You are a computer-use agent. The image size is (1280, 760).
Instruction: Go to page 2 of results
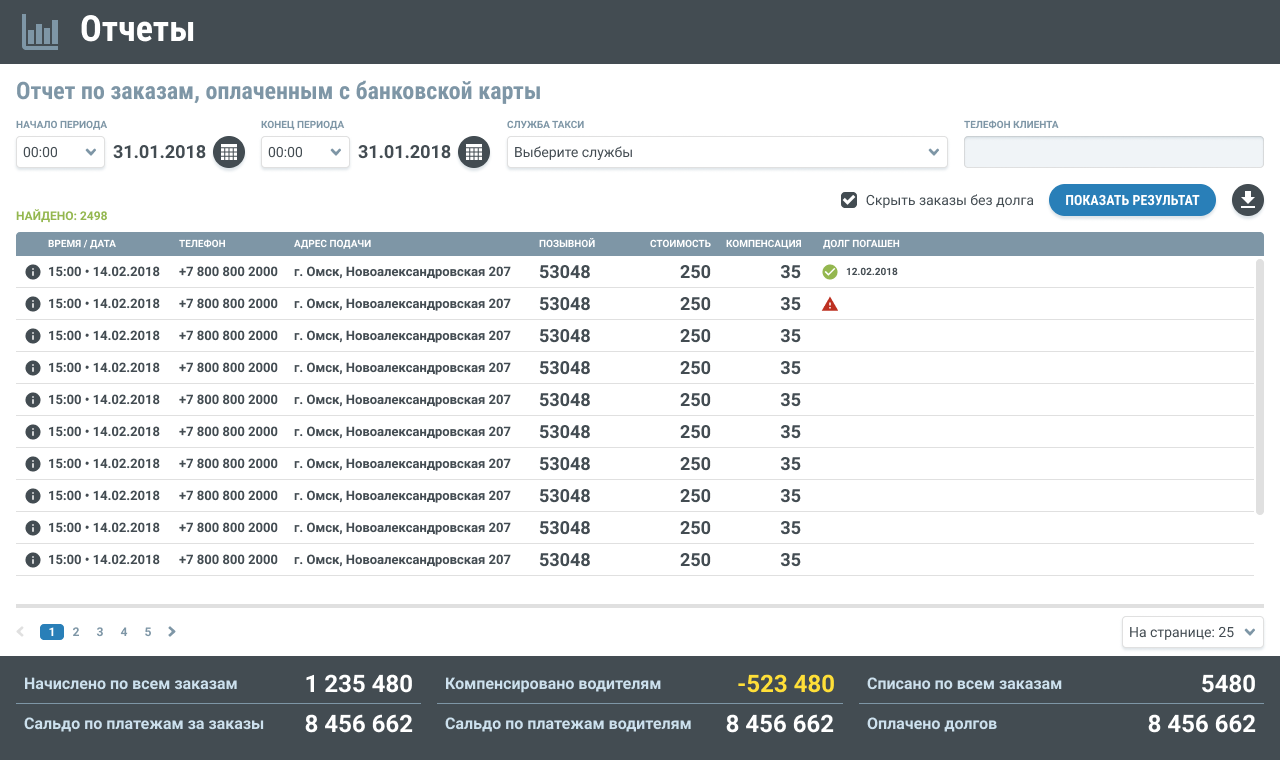76,632
